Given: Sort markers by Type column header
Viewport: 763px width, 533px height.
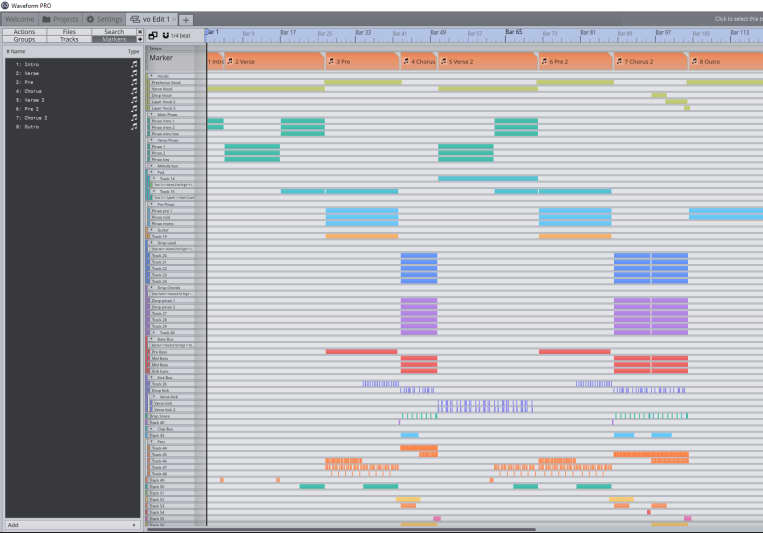Looking at the screenshot, I should point(133,51).
